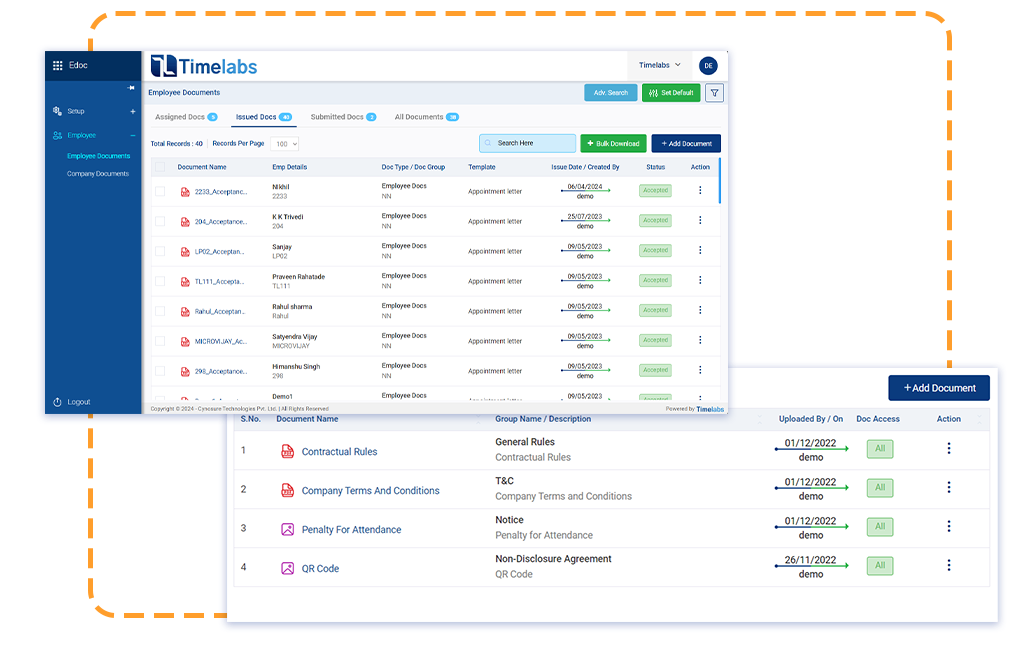Open the Company Terms And Conditions link
Viewport: 1024px width, 650px height.
[370, 491]
